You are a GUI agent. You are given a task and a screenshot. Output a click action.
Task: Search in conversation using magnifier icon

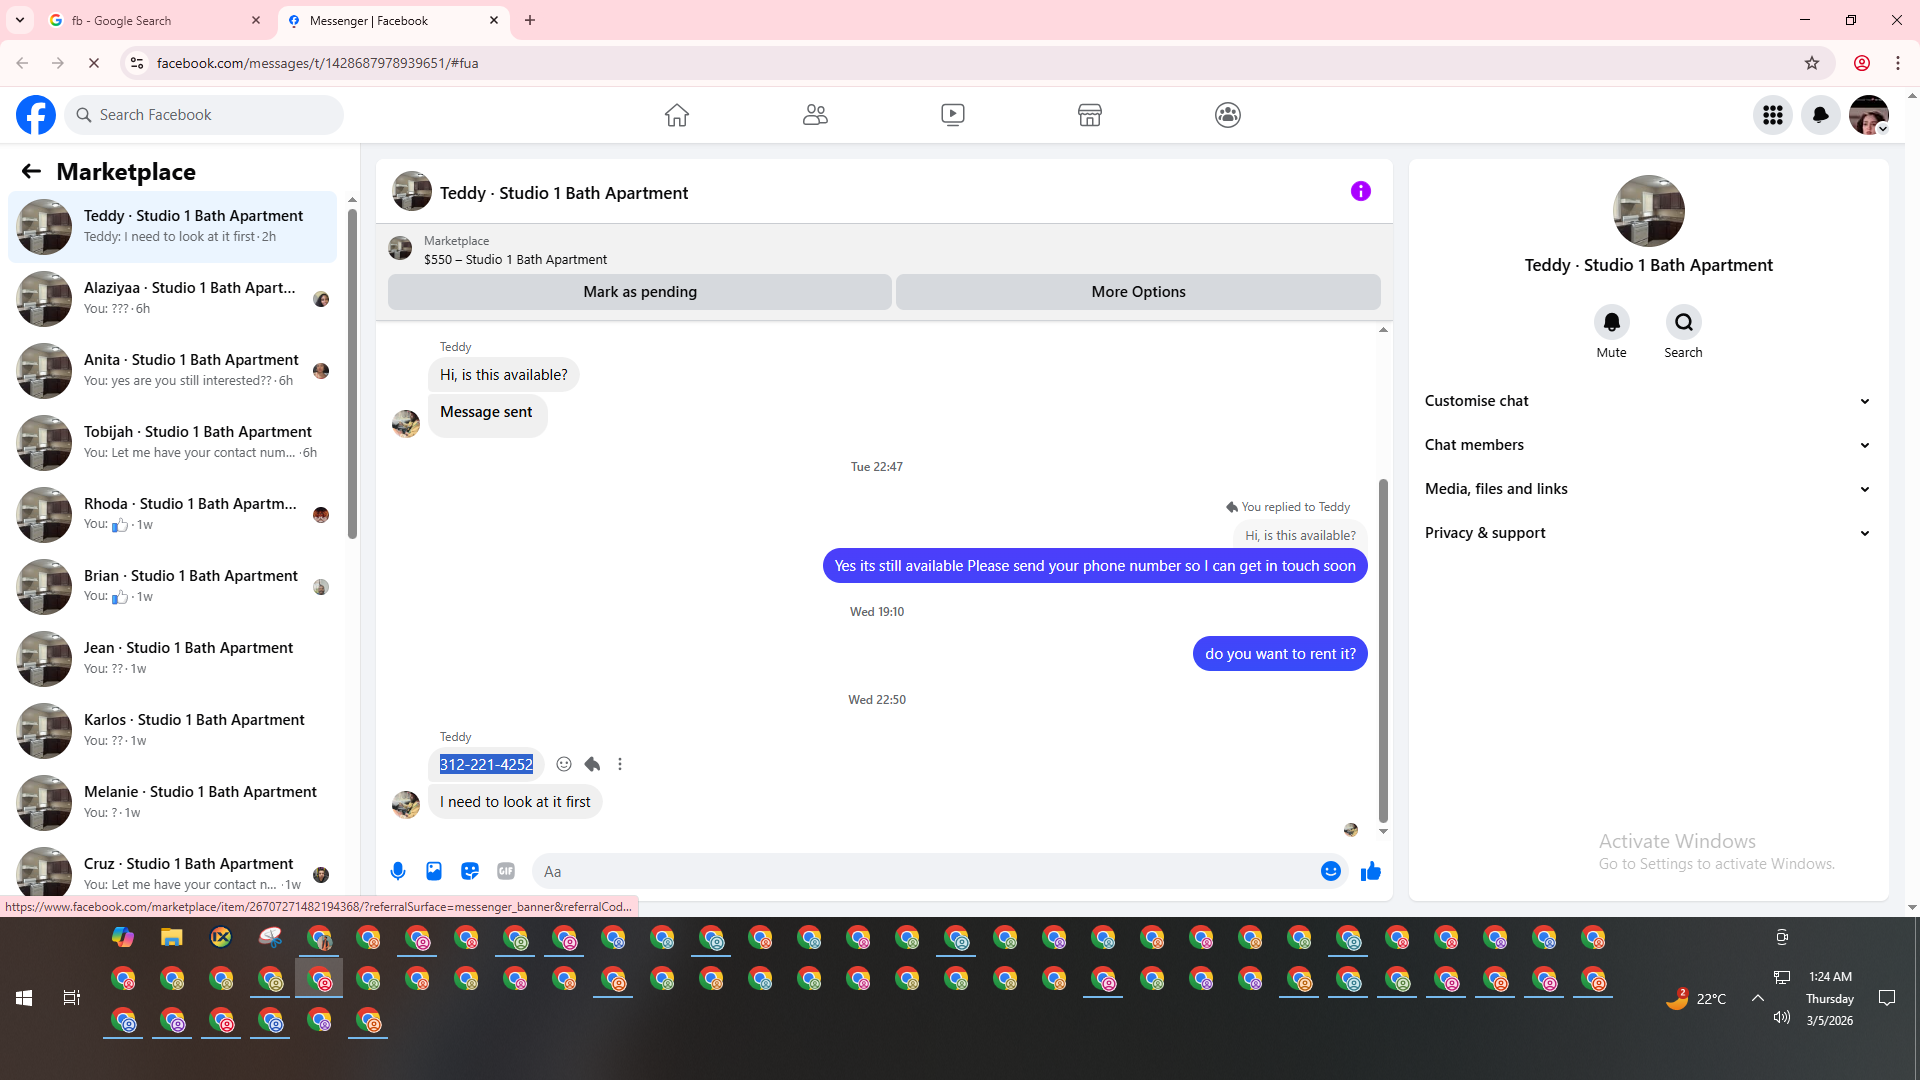coord(1684,322)
